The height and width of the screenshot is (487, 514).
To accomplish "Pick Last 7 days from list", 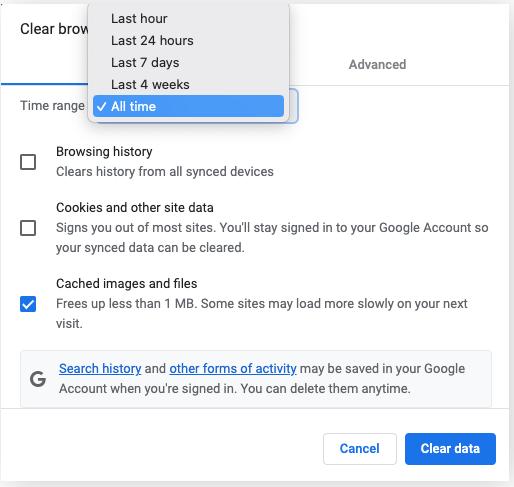I will (188, 63).
